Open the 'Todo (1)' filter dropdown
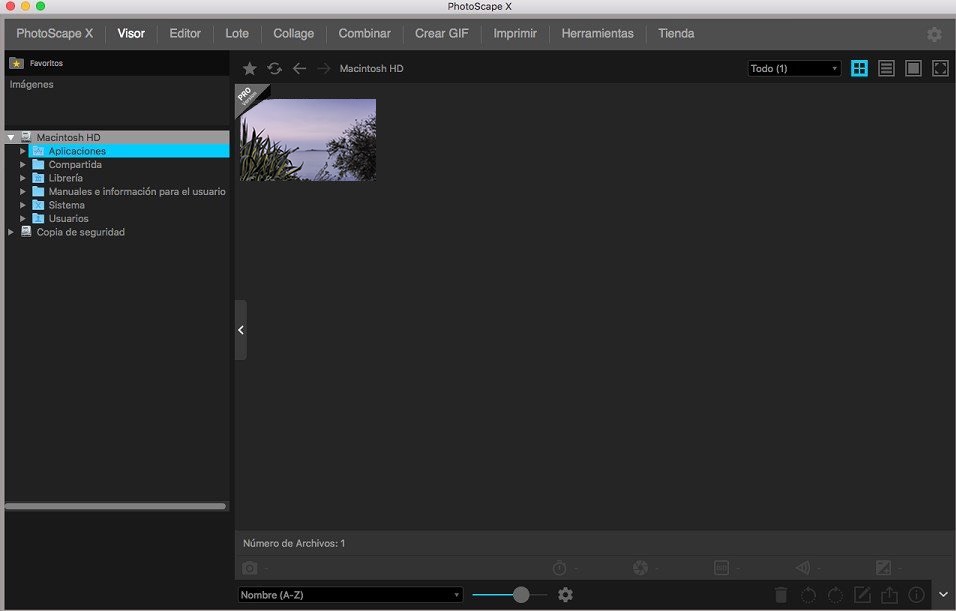The width and height of the screenshot is (956, 611). [793, 68]
